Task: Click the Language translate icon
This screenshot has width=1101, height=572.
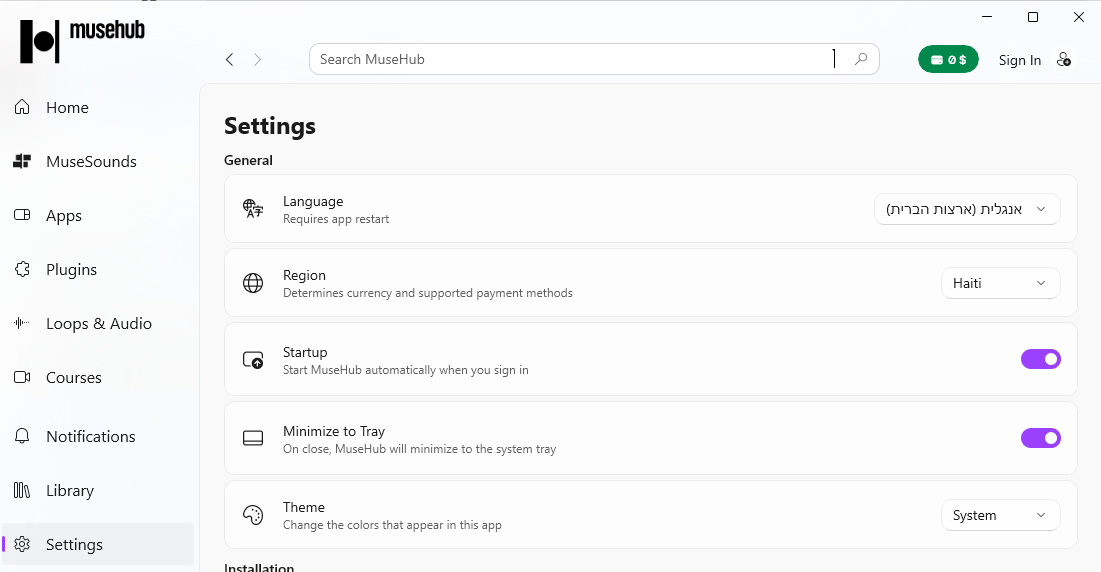Action: (x=253, y=208)
